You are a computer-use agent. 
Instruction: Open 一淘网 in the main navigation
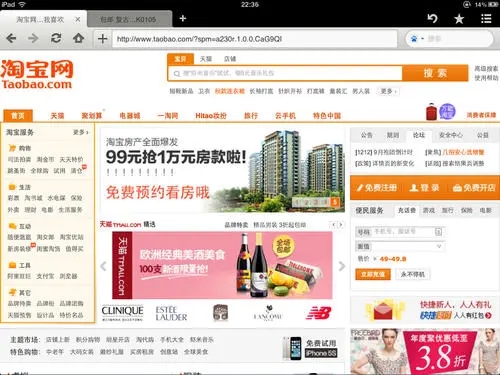(168, 116)
